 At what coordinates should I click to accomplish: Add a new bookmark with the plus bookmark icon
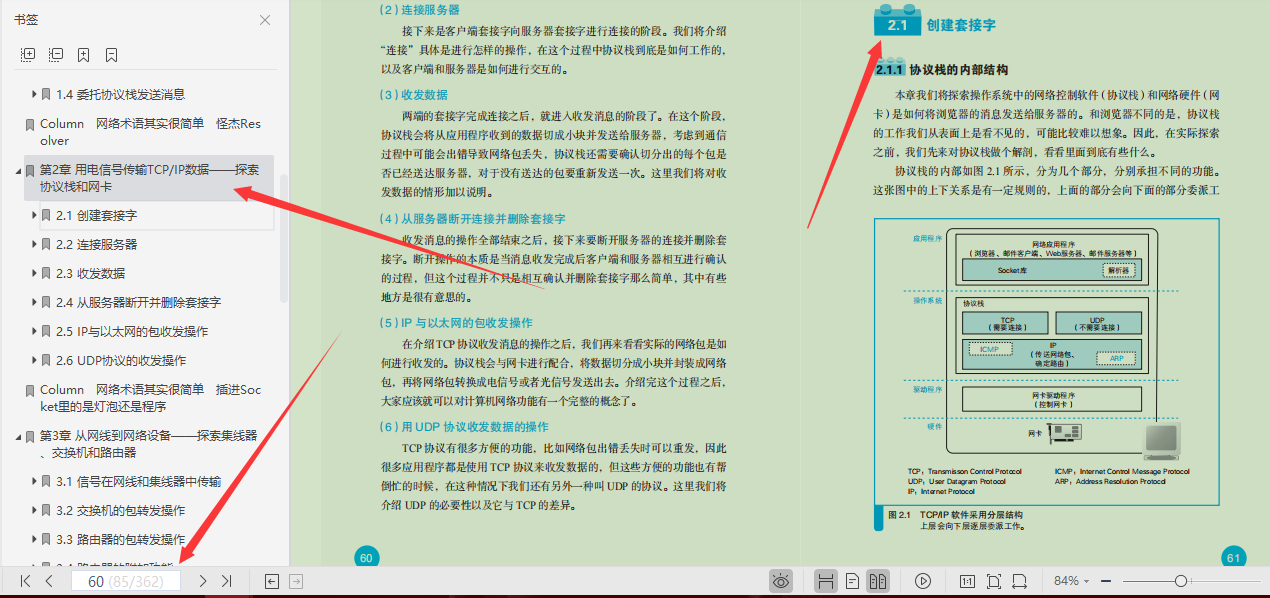coord(84,55)
